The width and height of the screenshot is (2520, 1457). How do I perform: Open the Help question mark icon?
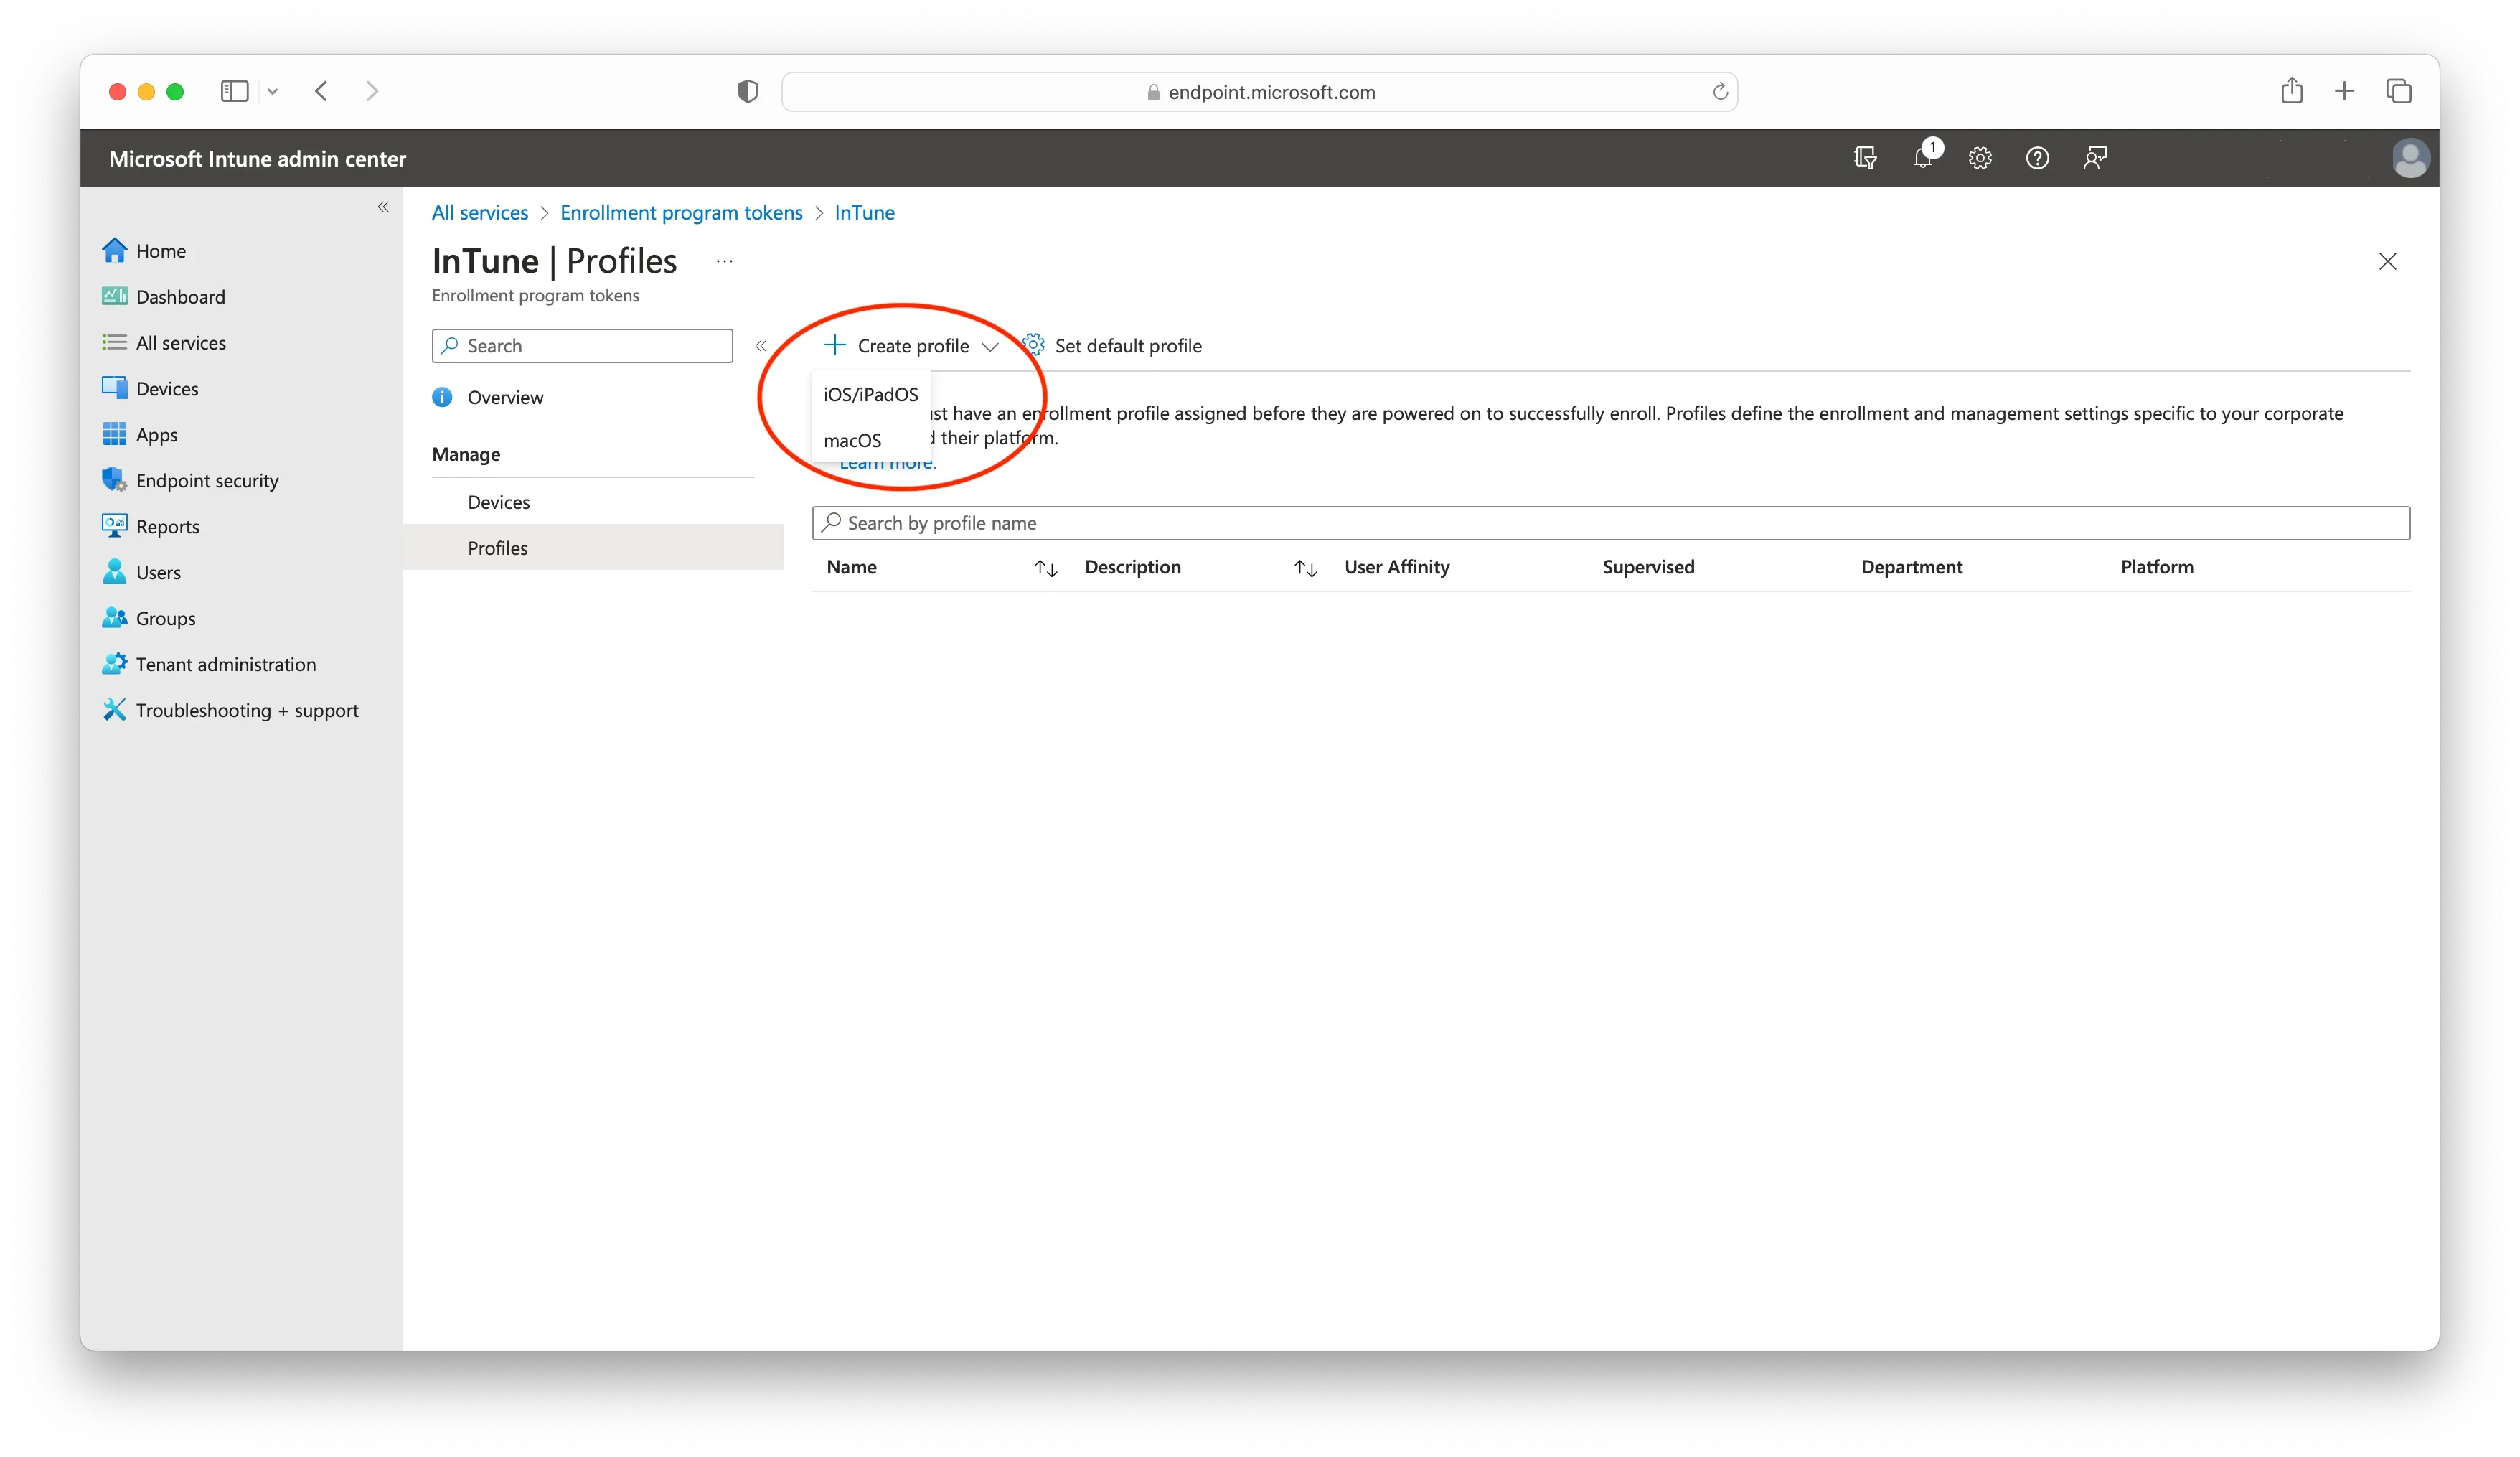click(2037, 158)
